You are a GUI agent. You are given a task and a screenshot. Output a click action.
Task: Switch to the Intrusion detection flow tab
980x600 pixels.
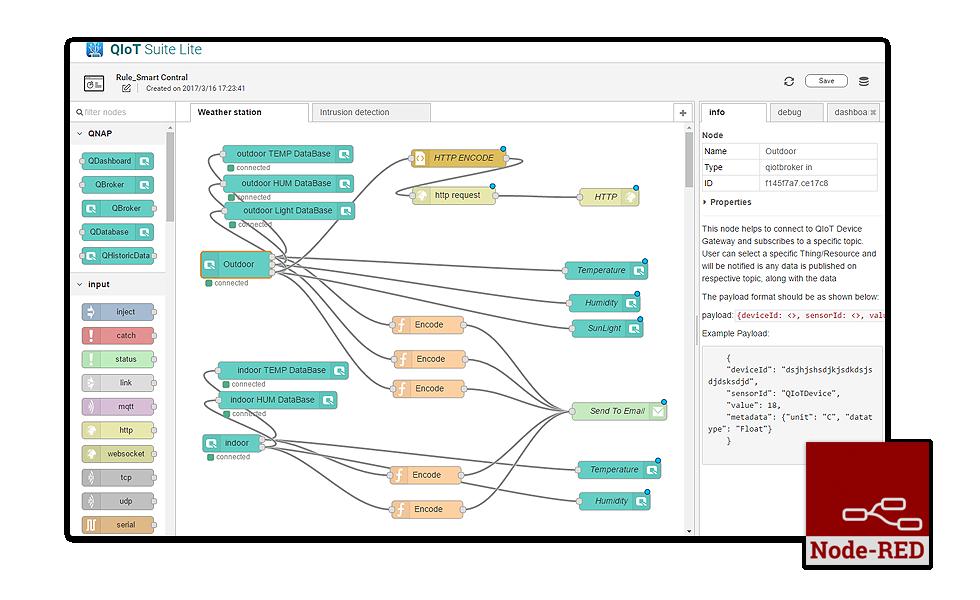click(371, 112)
